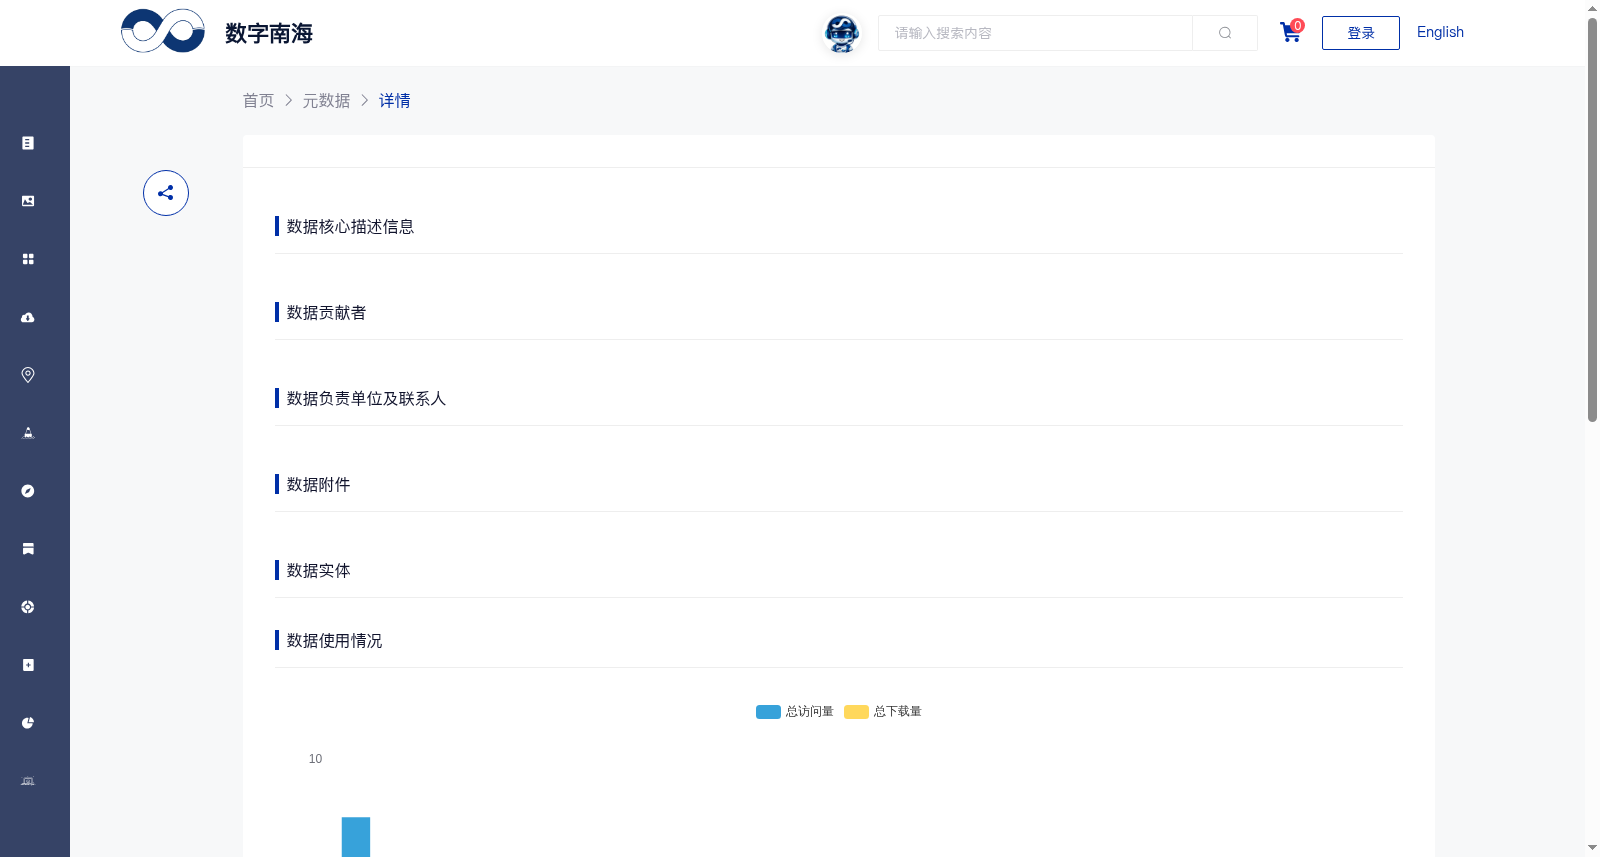Click the circular share button
1600x857 pixels.
coord(166,193)
